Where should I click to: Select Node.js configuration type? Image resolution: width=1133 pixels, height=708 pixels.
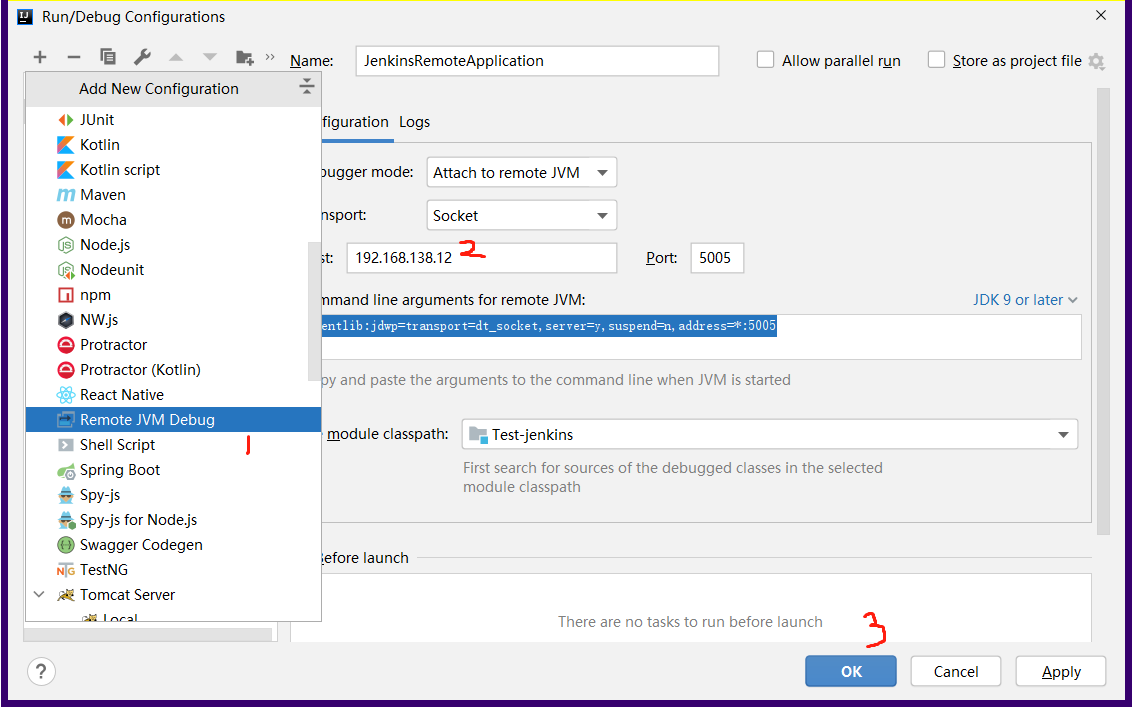pos(173,245)
